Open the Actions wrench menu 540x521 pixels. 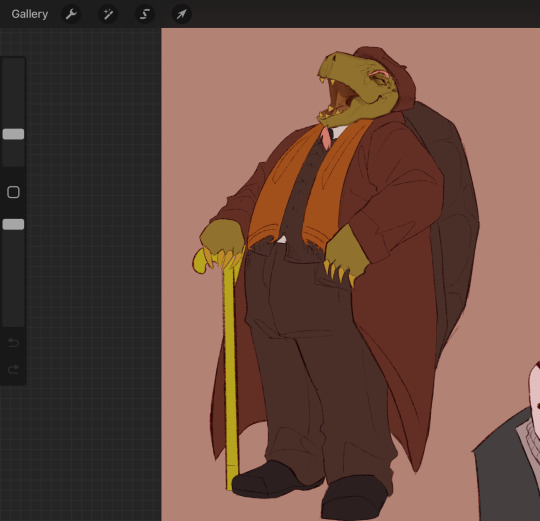[x=71, y=14]
